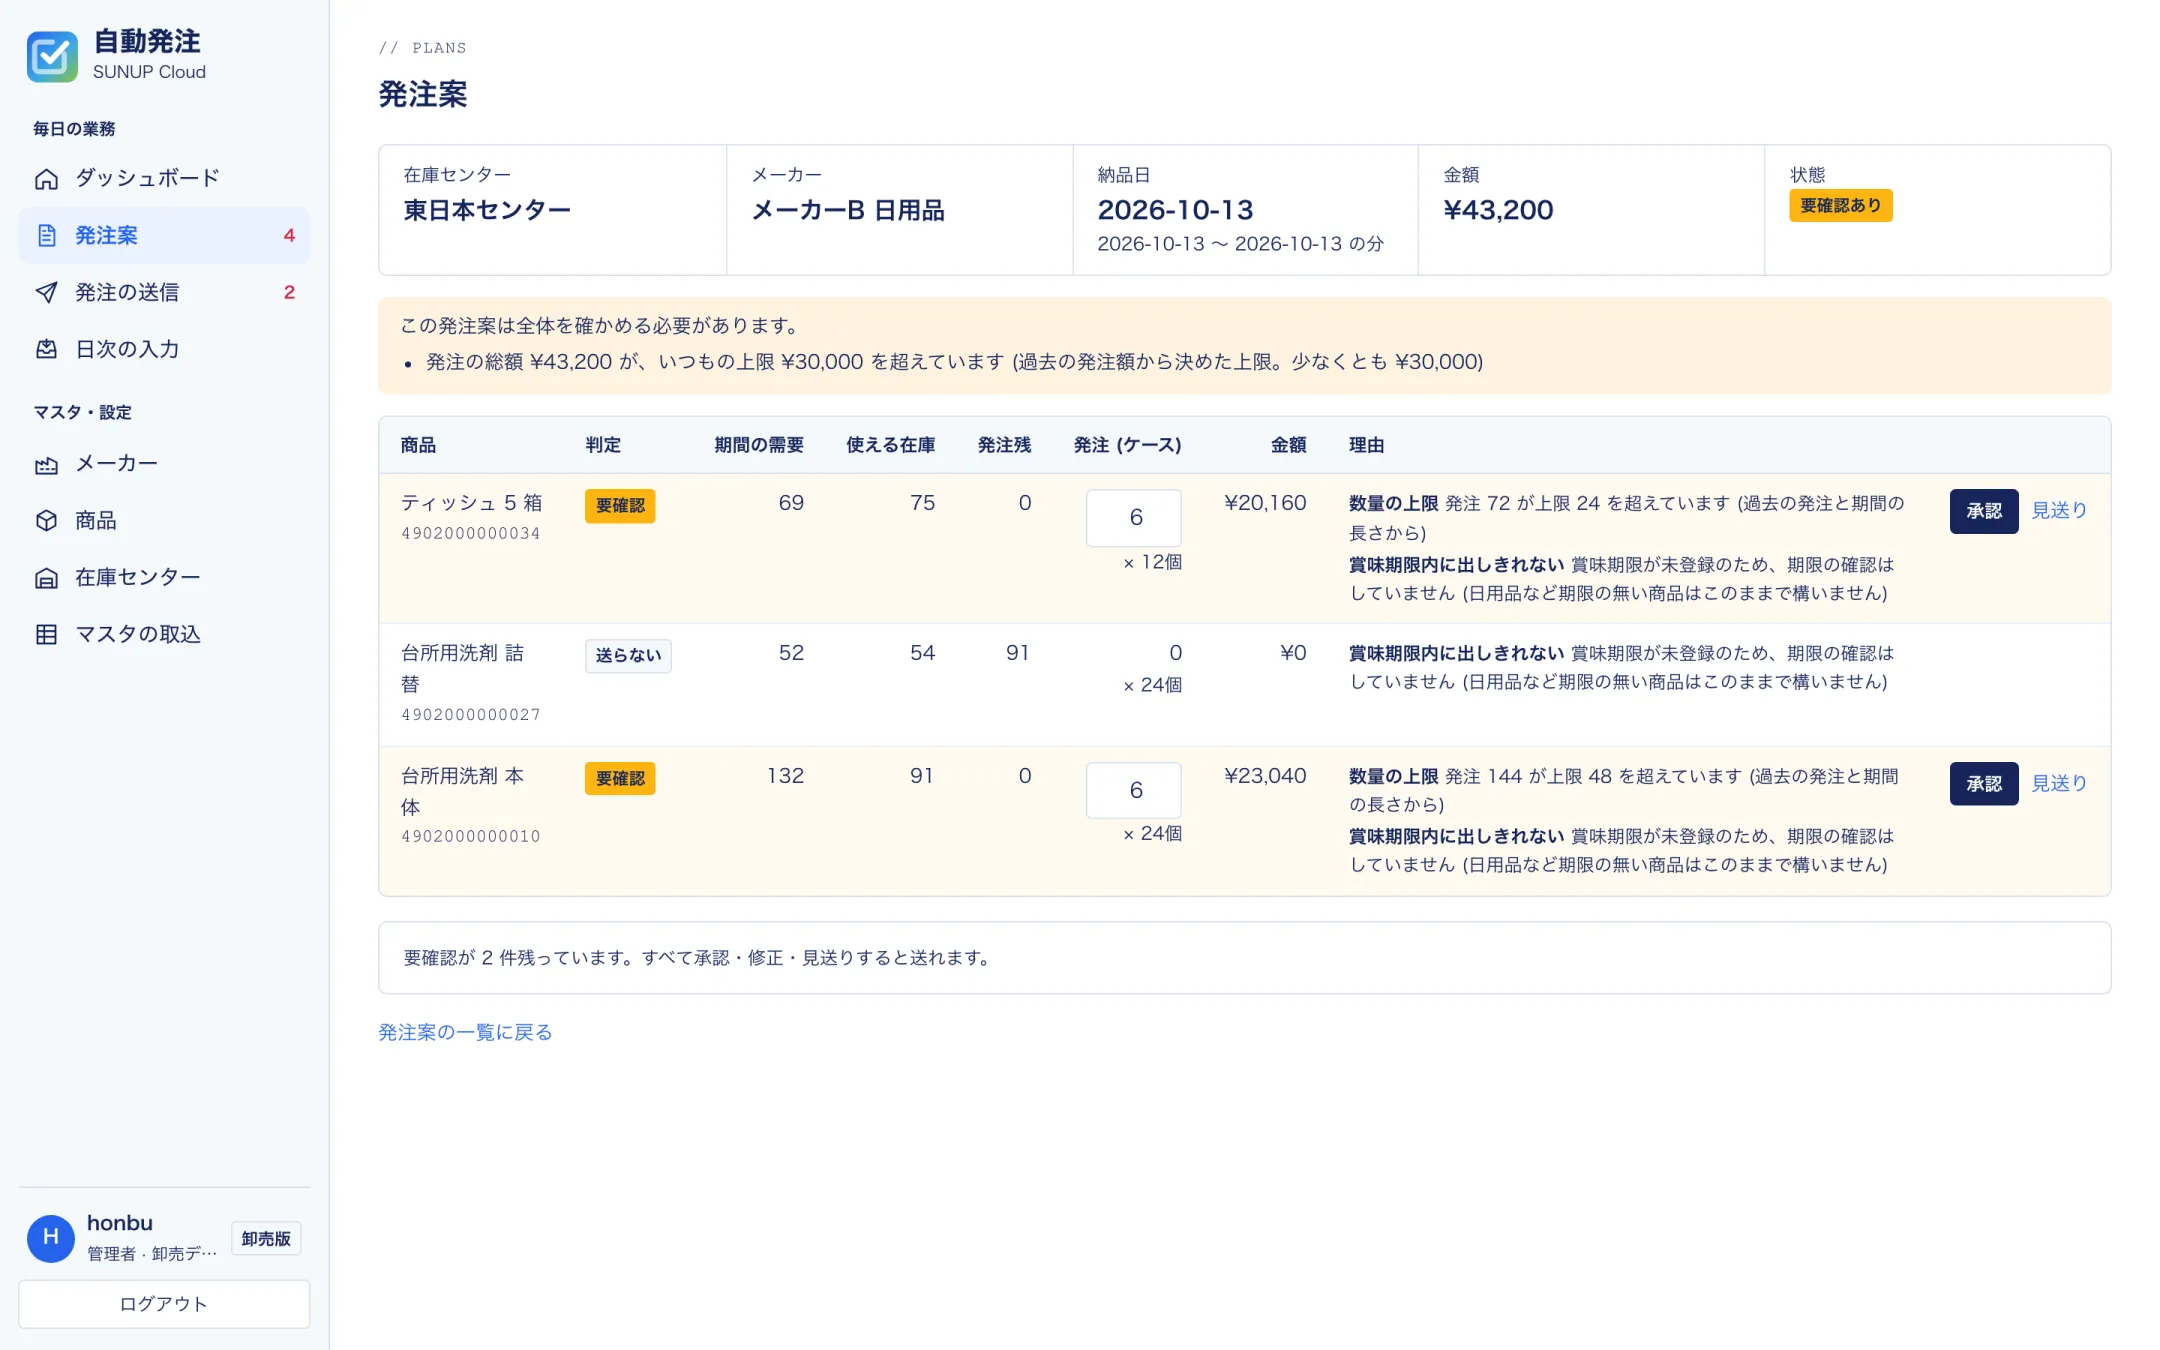Click the delivery date 2026-10-13
Image resolution: width=2160 pixels, height=1350 pixels.
[1175, 210]
